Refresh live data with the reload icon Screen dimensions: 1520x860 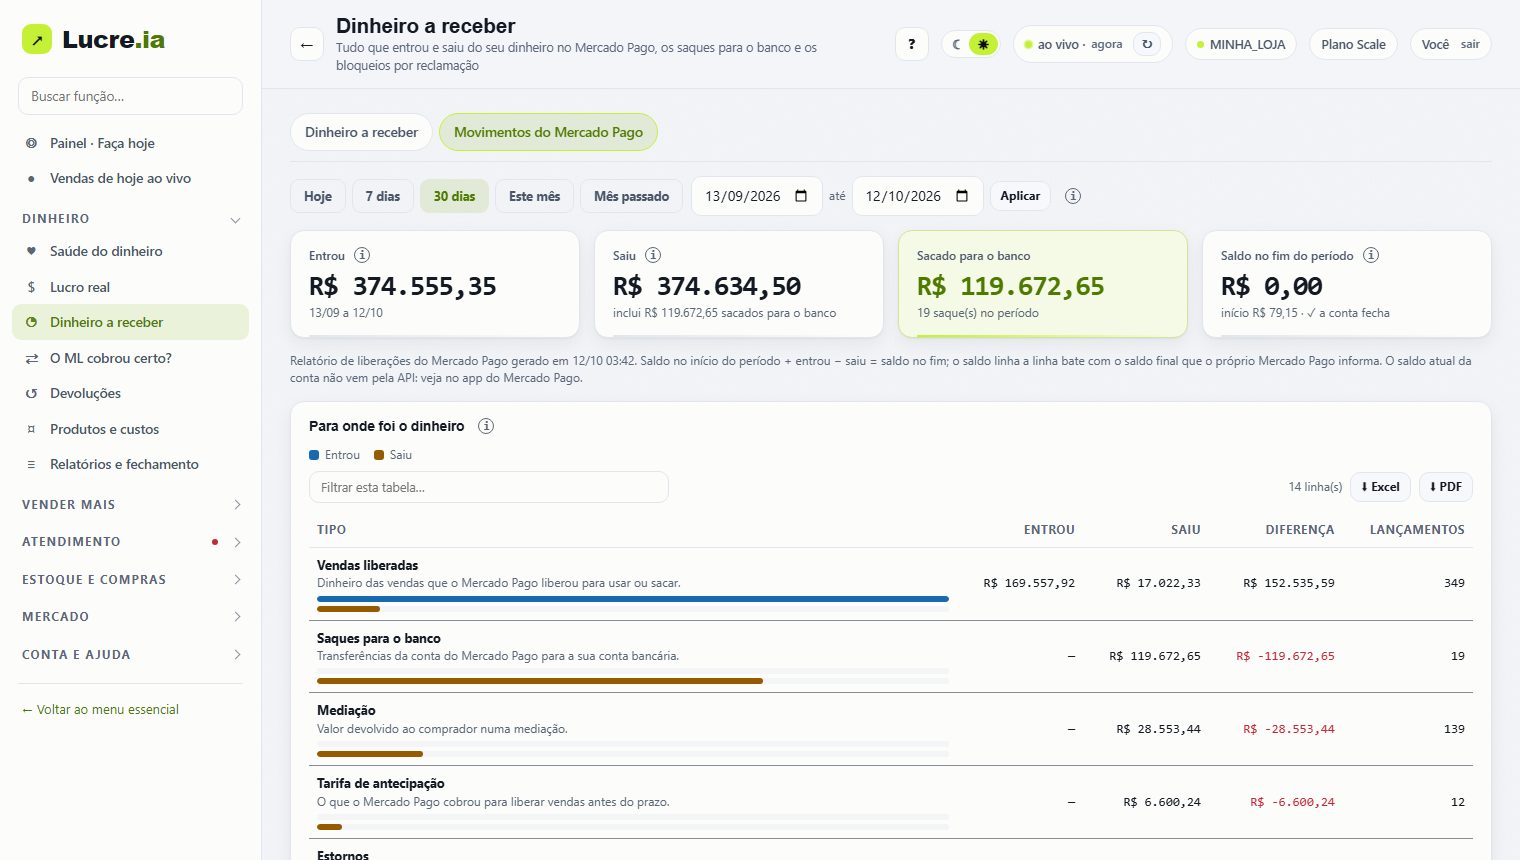1147,44
